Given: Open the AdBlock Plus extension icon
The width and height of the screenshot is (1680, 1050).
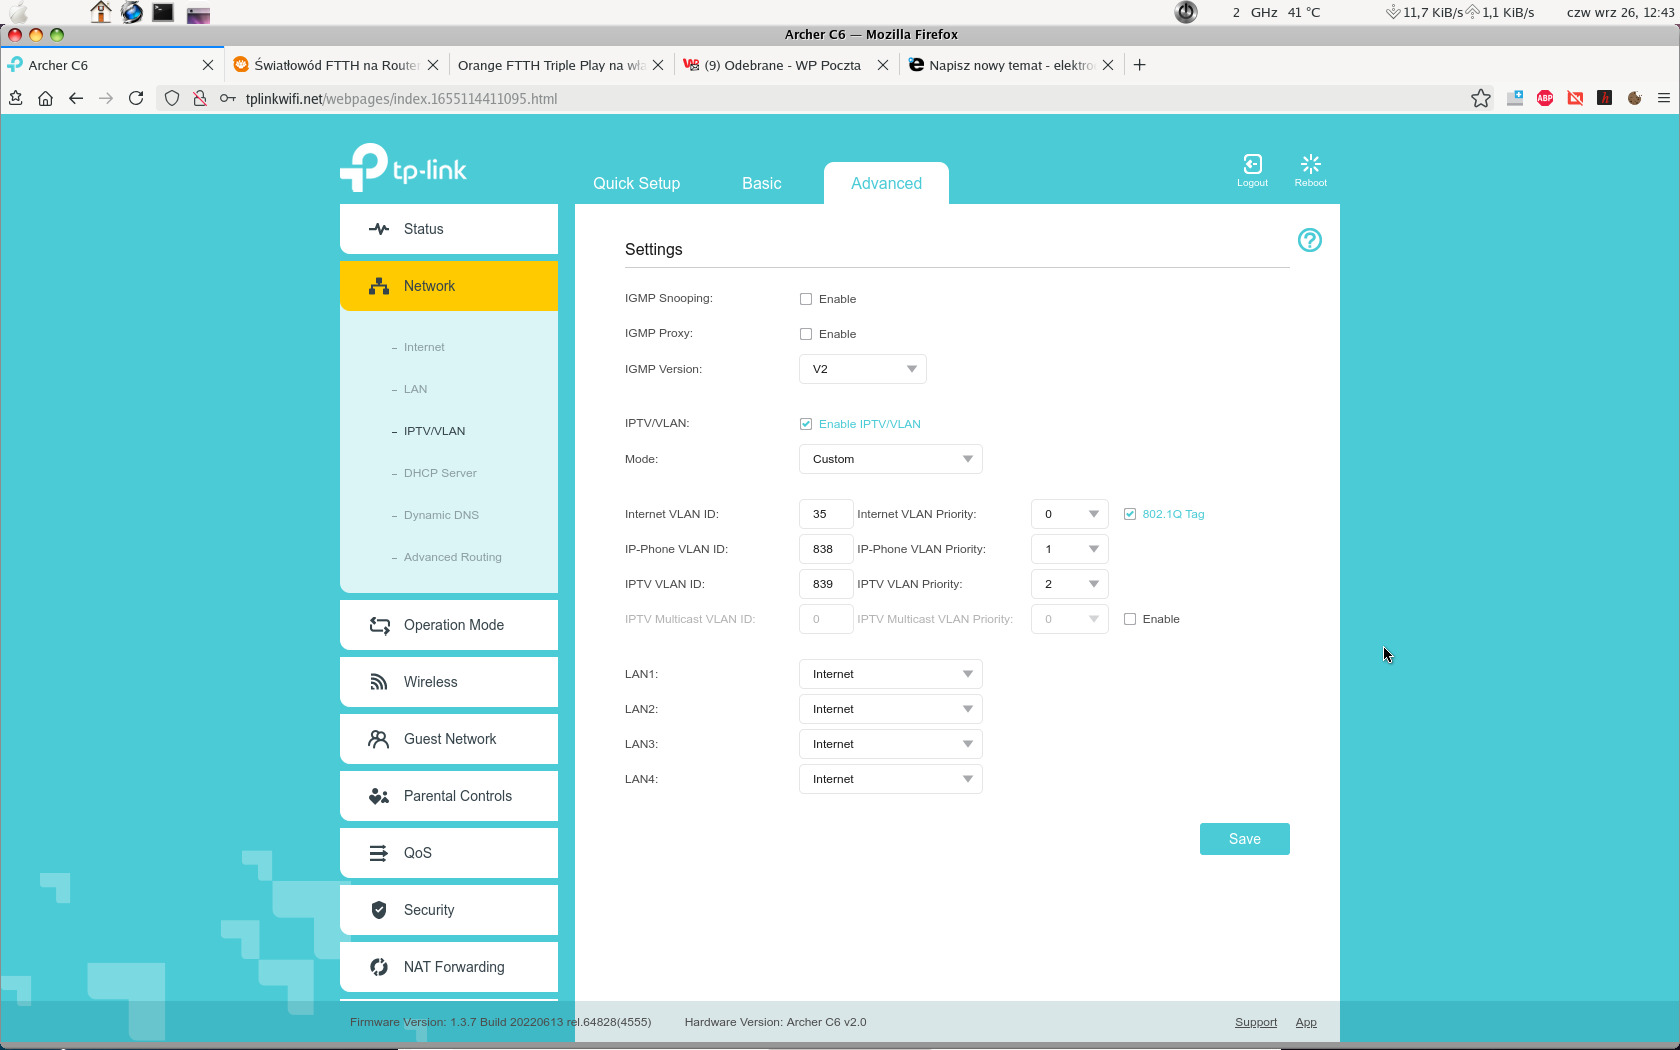Looking at the screenshot, I should pyautogui.click(x=1545, y=98).
